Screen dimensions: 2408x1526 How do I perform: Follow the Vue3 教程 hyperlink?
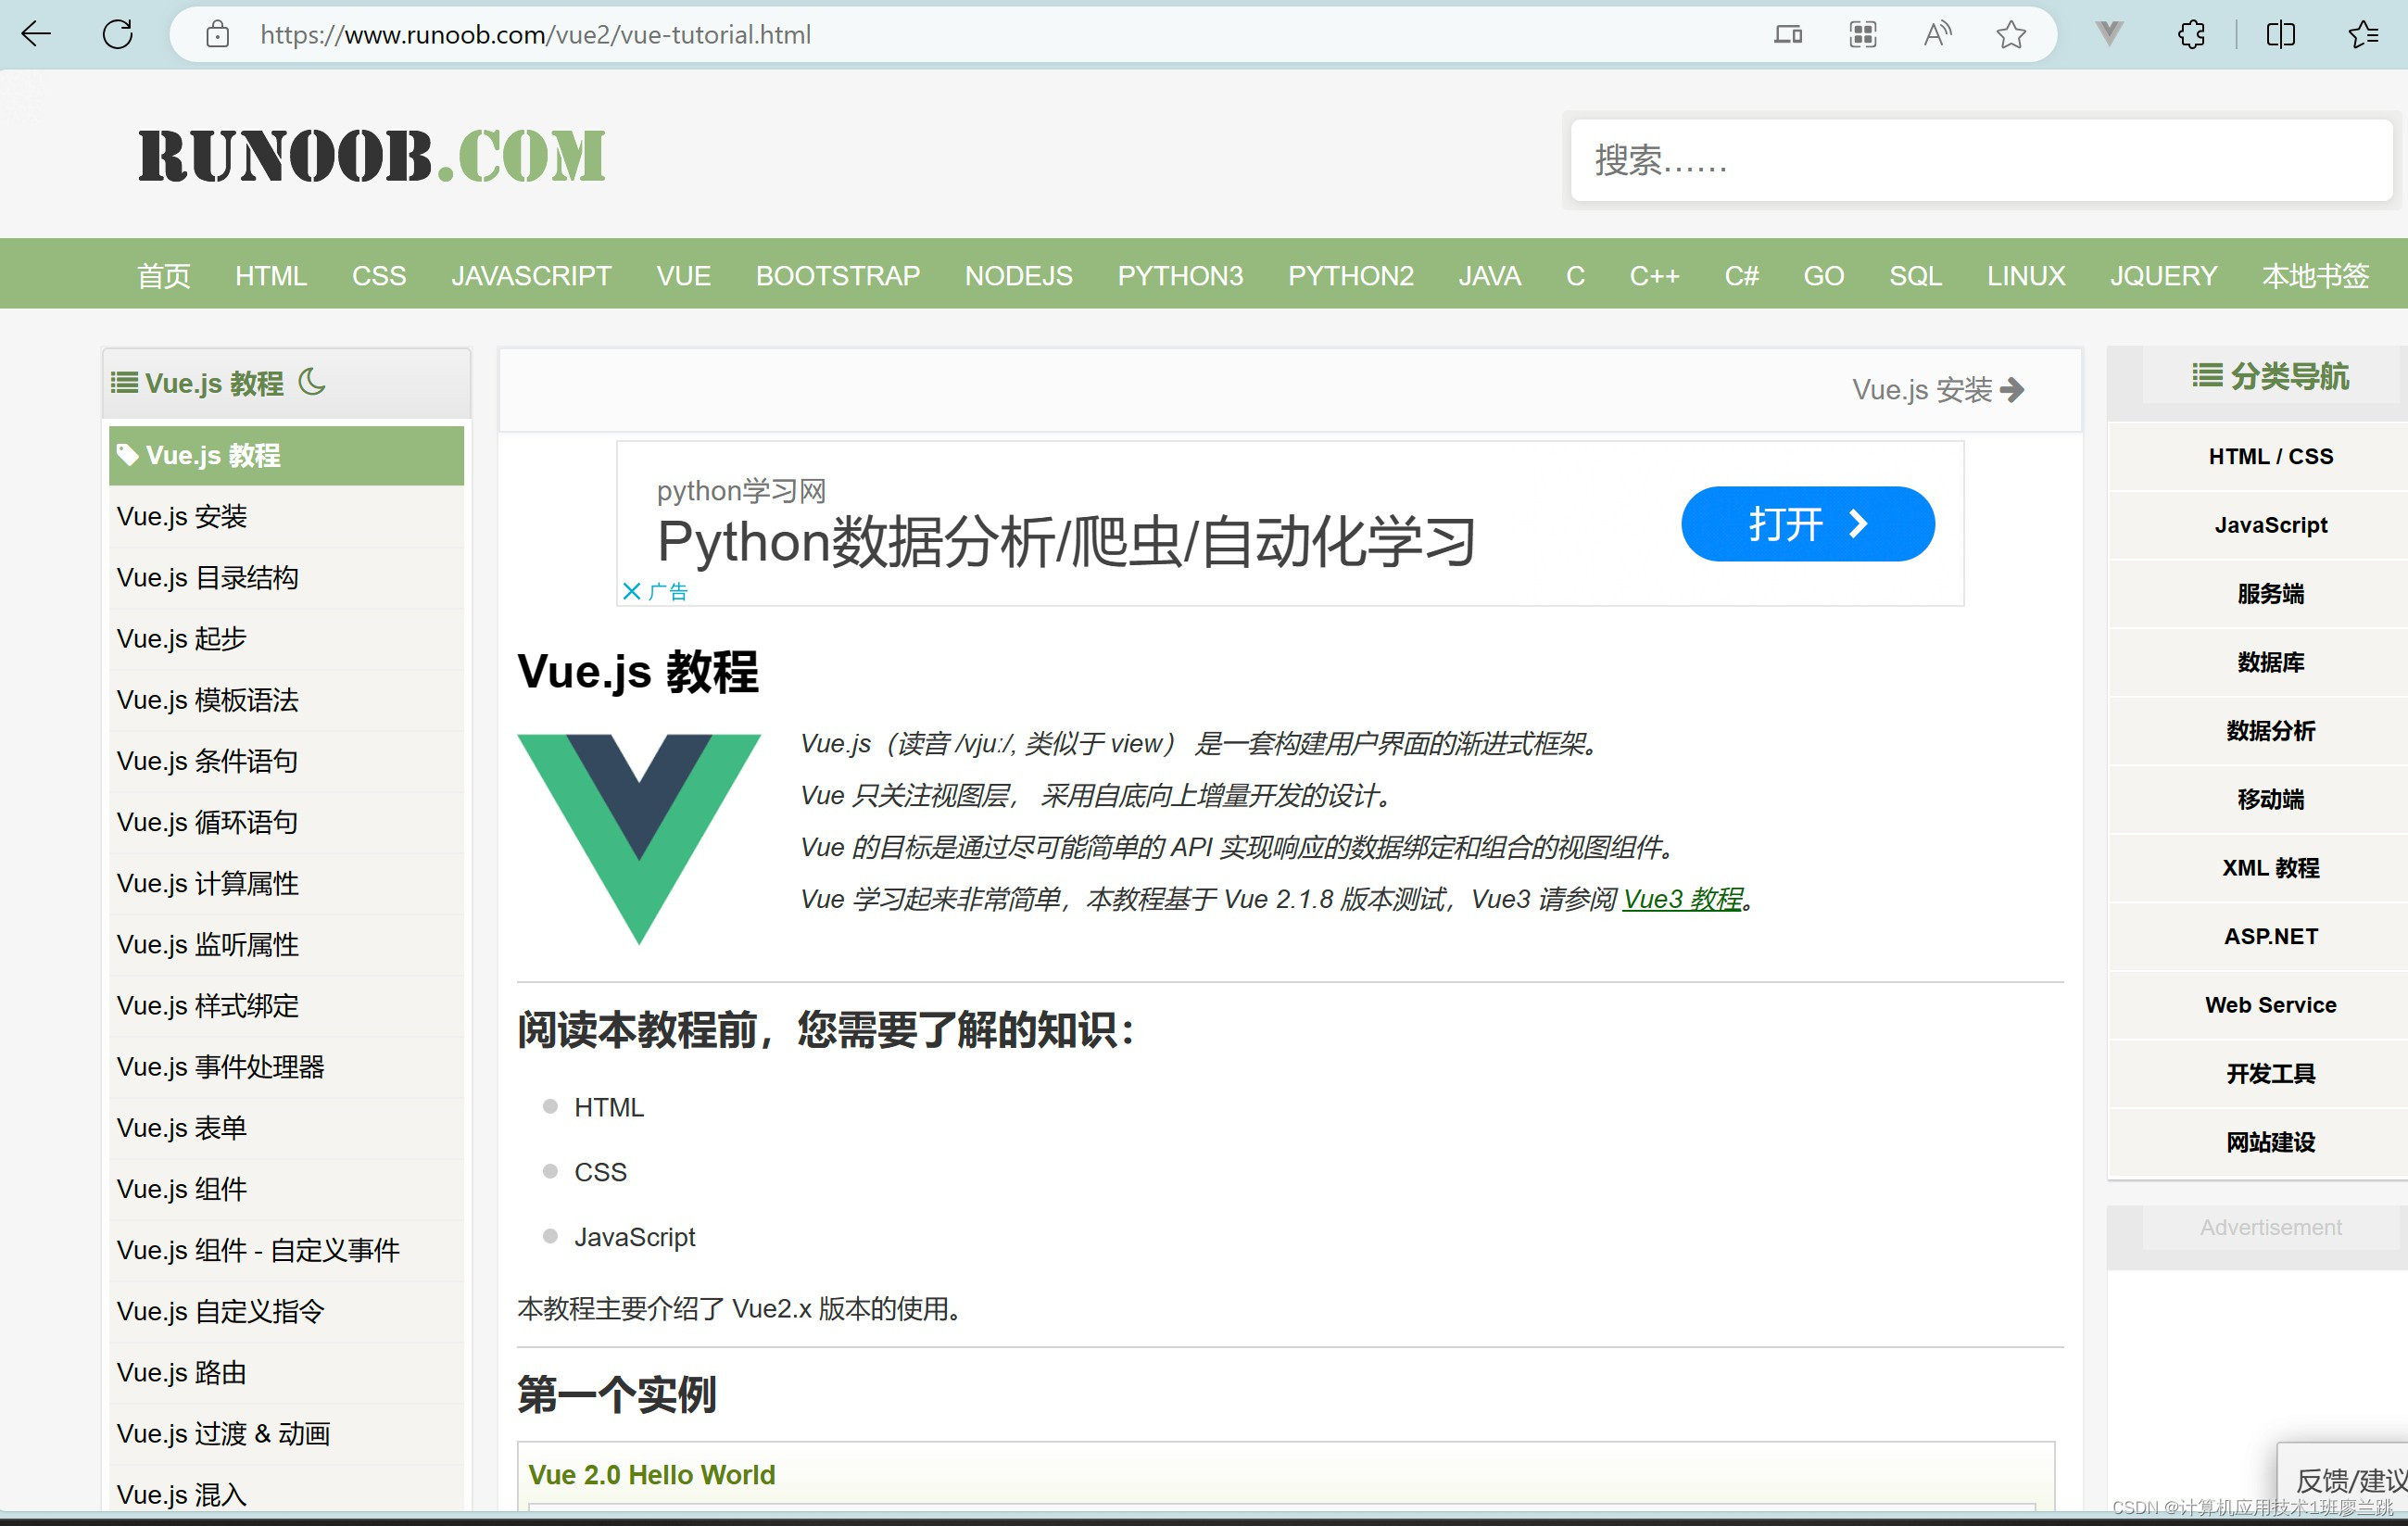click(x=1682, y=899)
